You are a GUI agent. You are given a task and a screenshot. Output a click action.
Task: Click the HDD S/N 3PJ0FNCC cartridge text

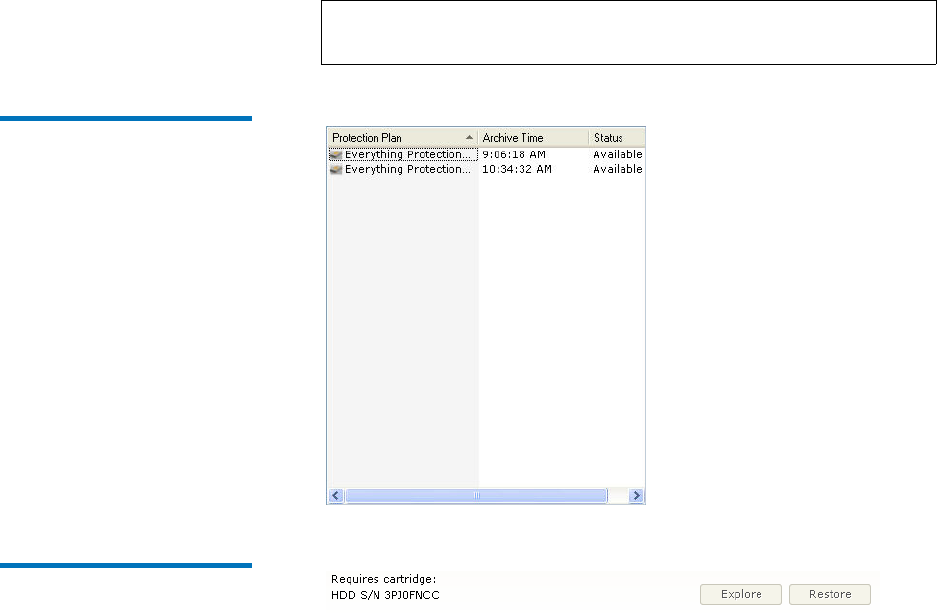385,596
